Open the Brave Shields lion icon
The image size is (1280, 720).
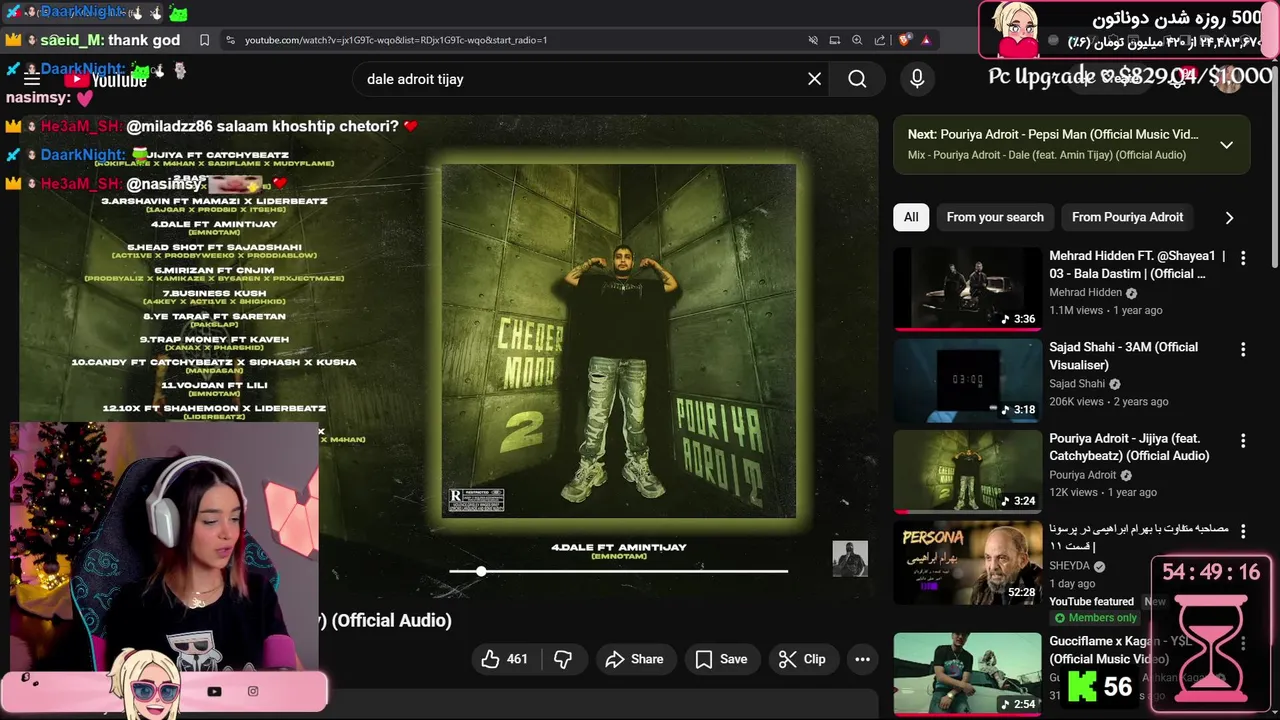[904, 40]
